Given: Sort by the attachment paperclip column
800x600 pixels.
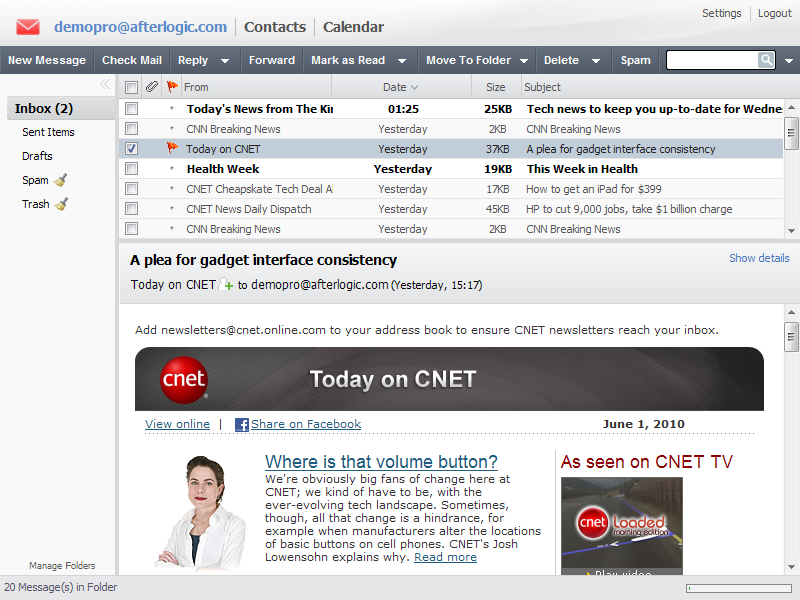Looking at the screenshot, I should pyautogui.click(x=152, y=87).
